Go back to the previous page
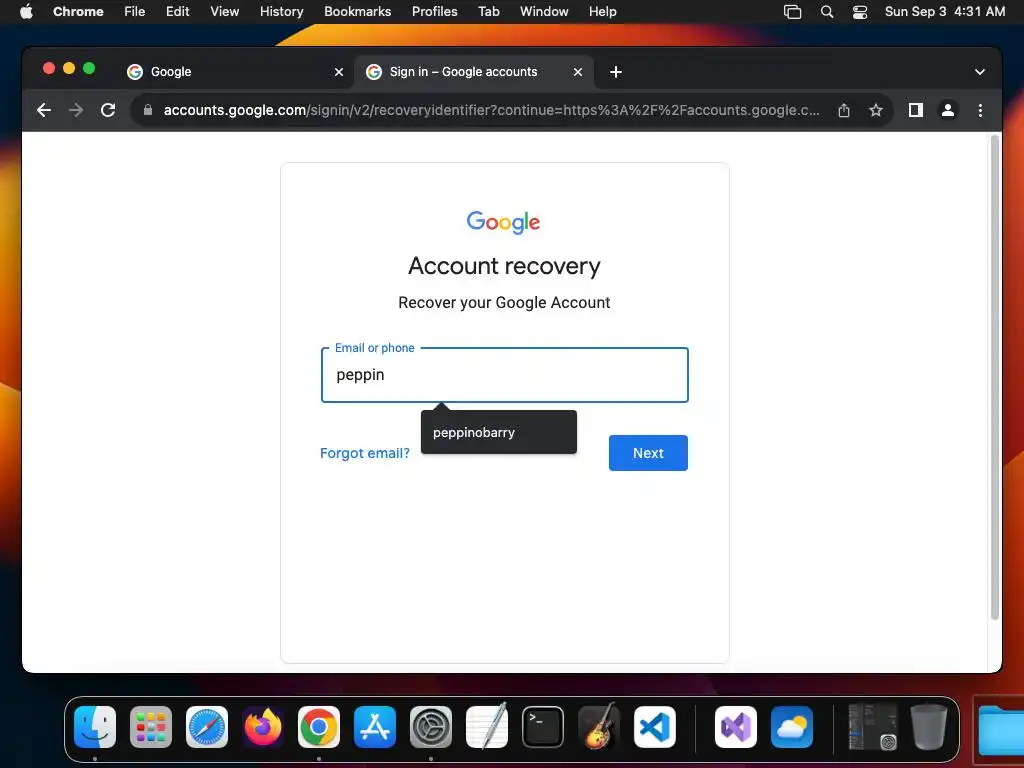 point(44,110)
